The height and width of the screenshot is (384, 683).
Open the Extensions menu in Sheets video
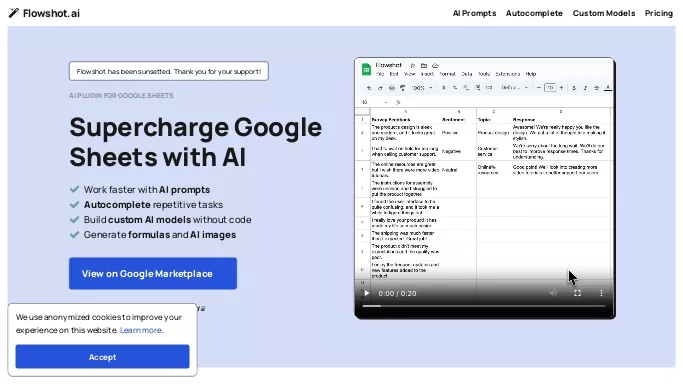[507, 74]
